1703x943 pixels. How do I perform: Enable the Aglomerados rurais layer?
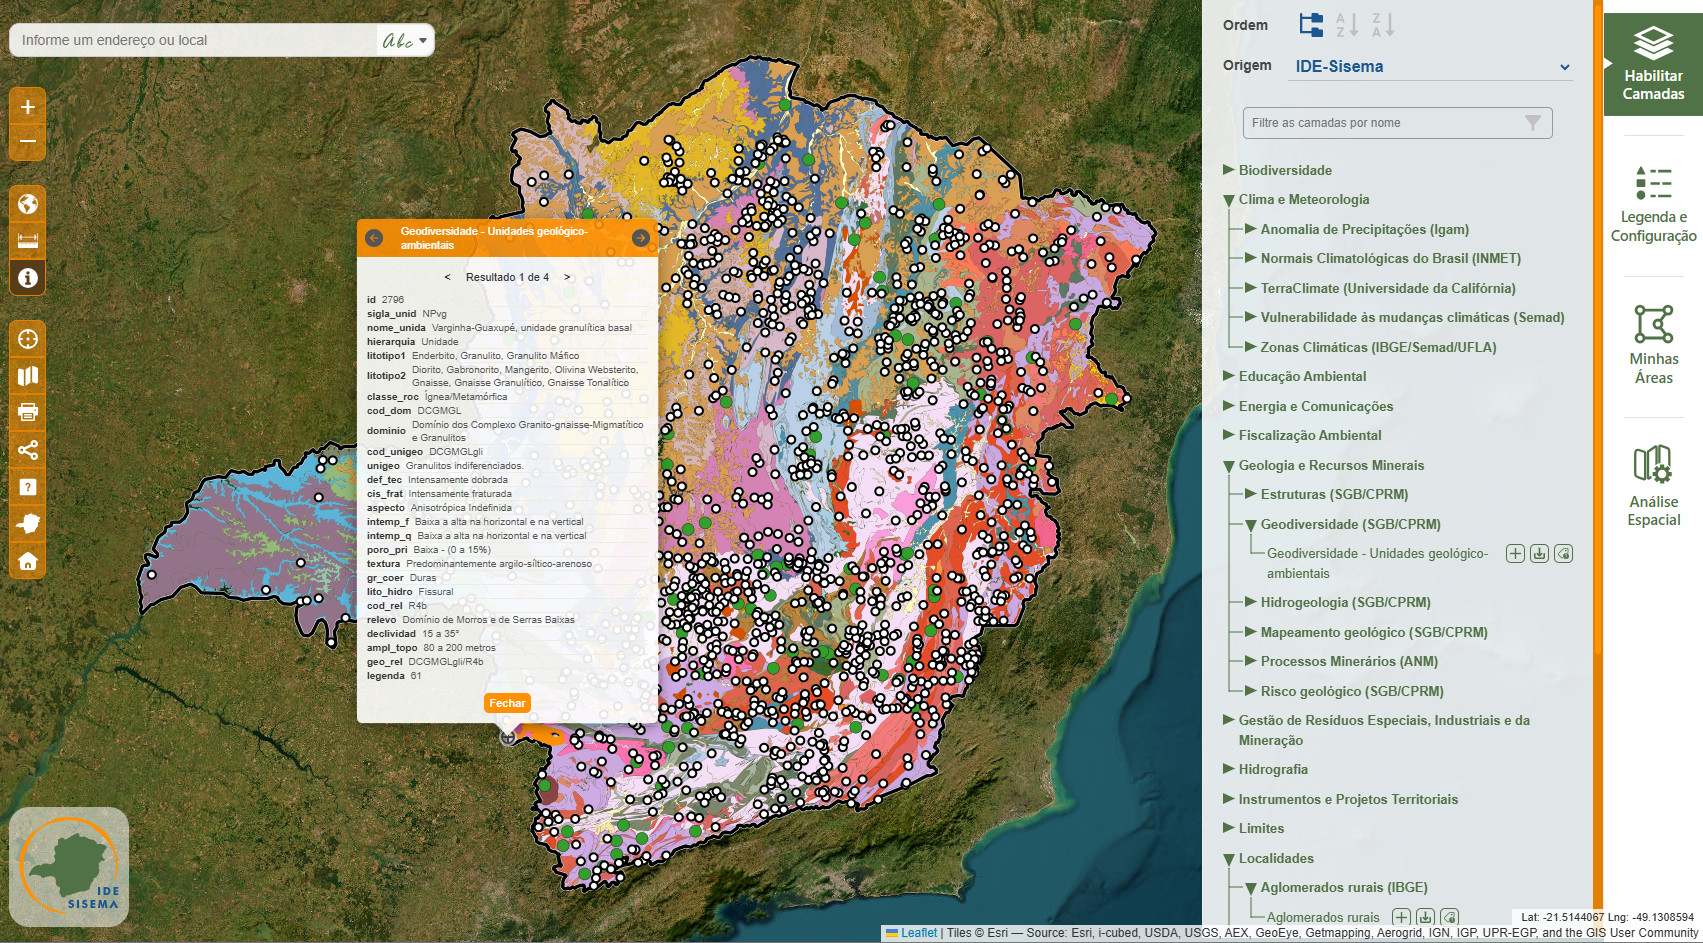tap(1401, 917)
